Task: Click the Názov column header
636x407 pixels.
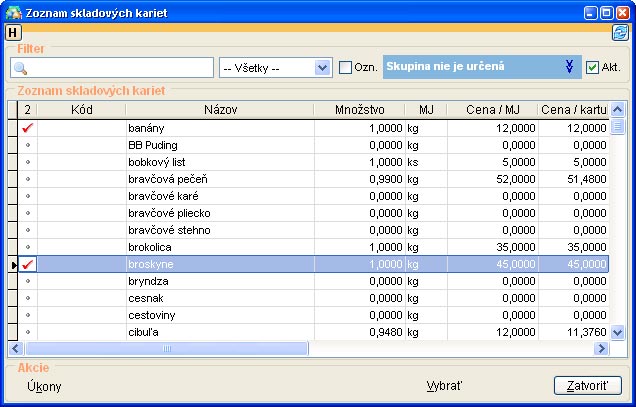Action: (x=219, y=109)
